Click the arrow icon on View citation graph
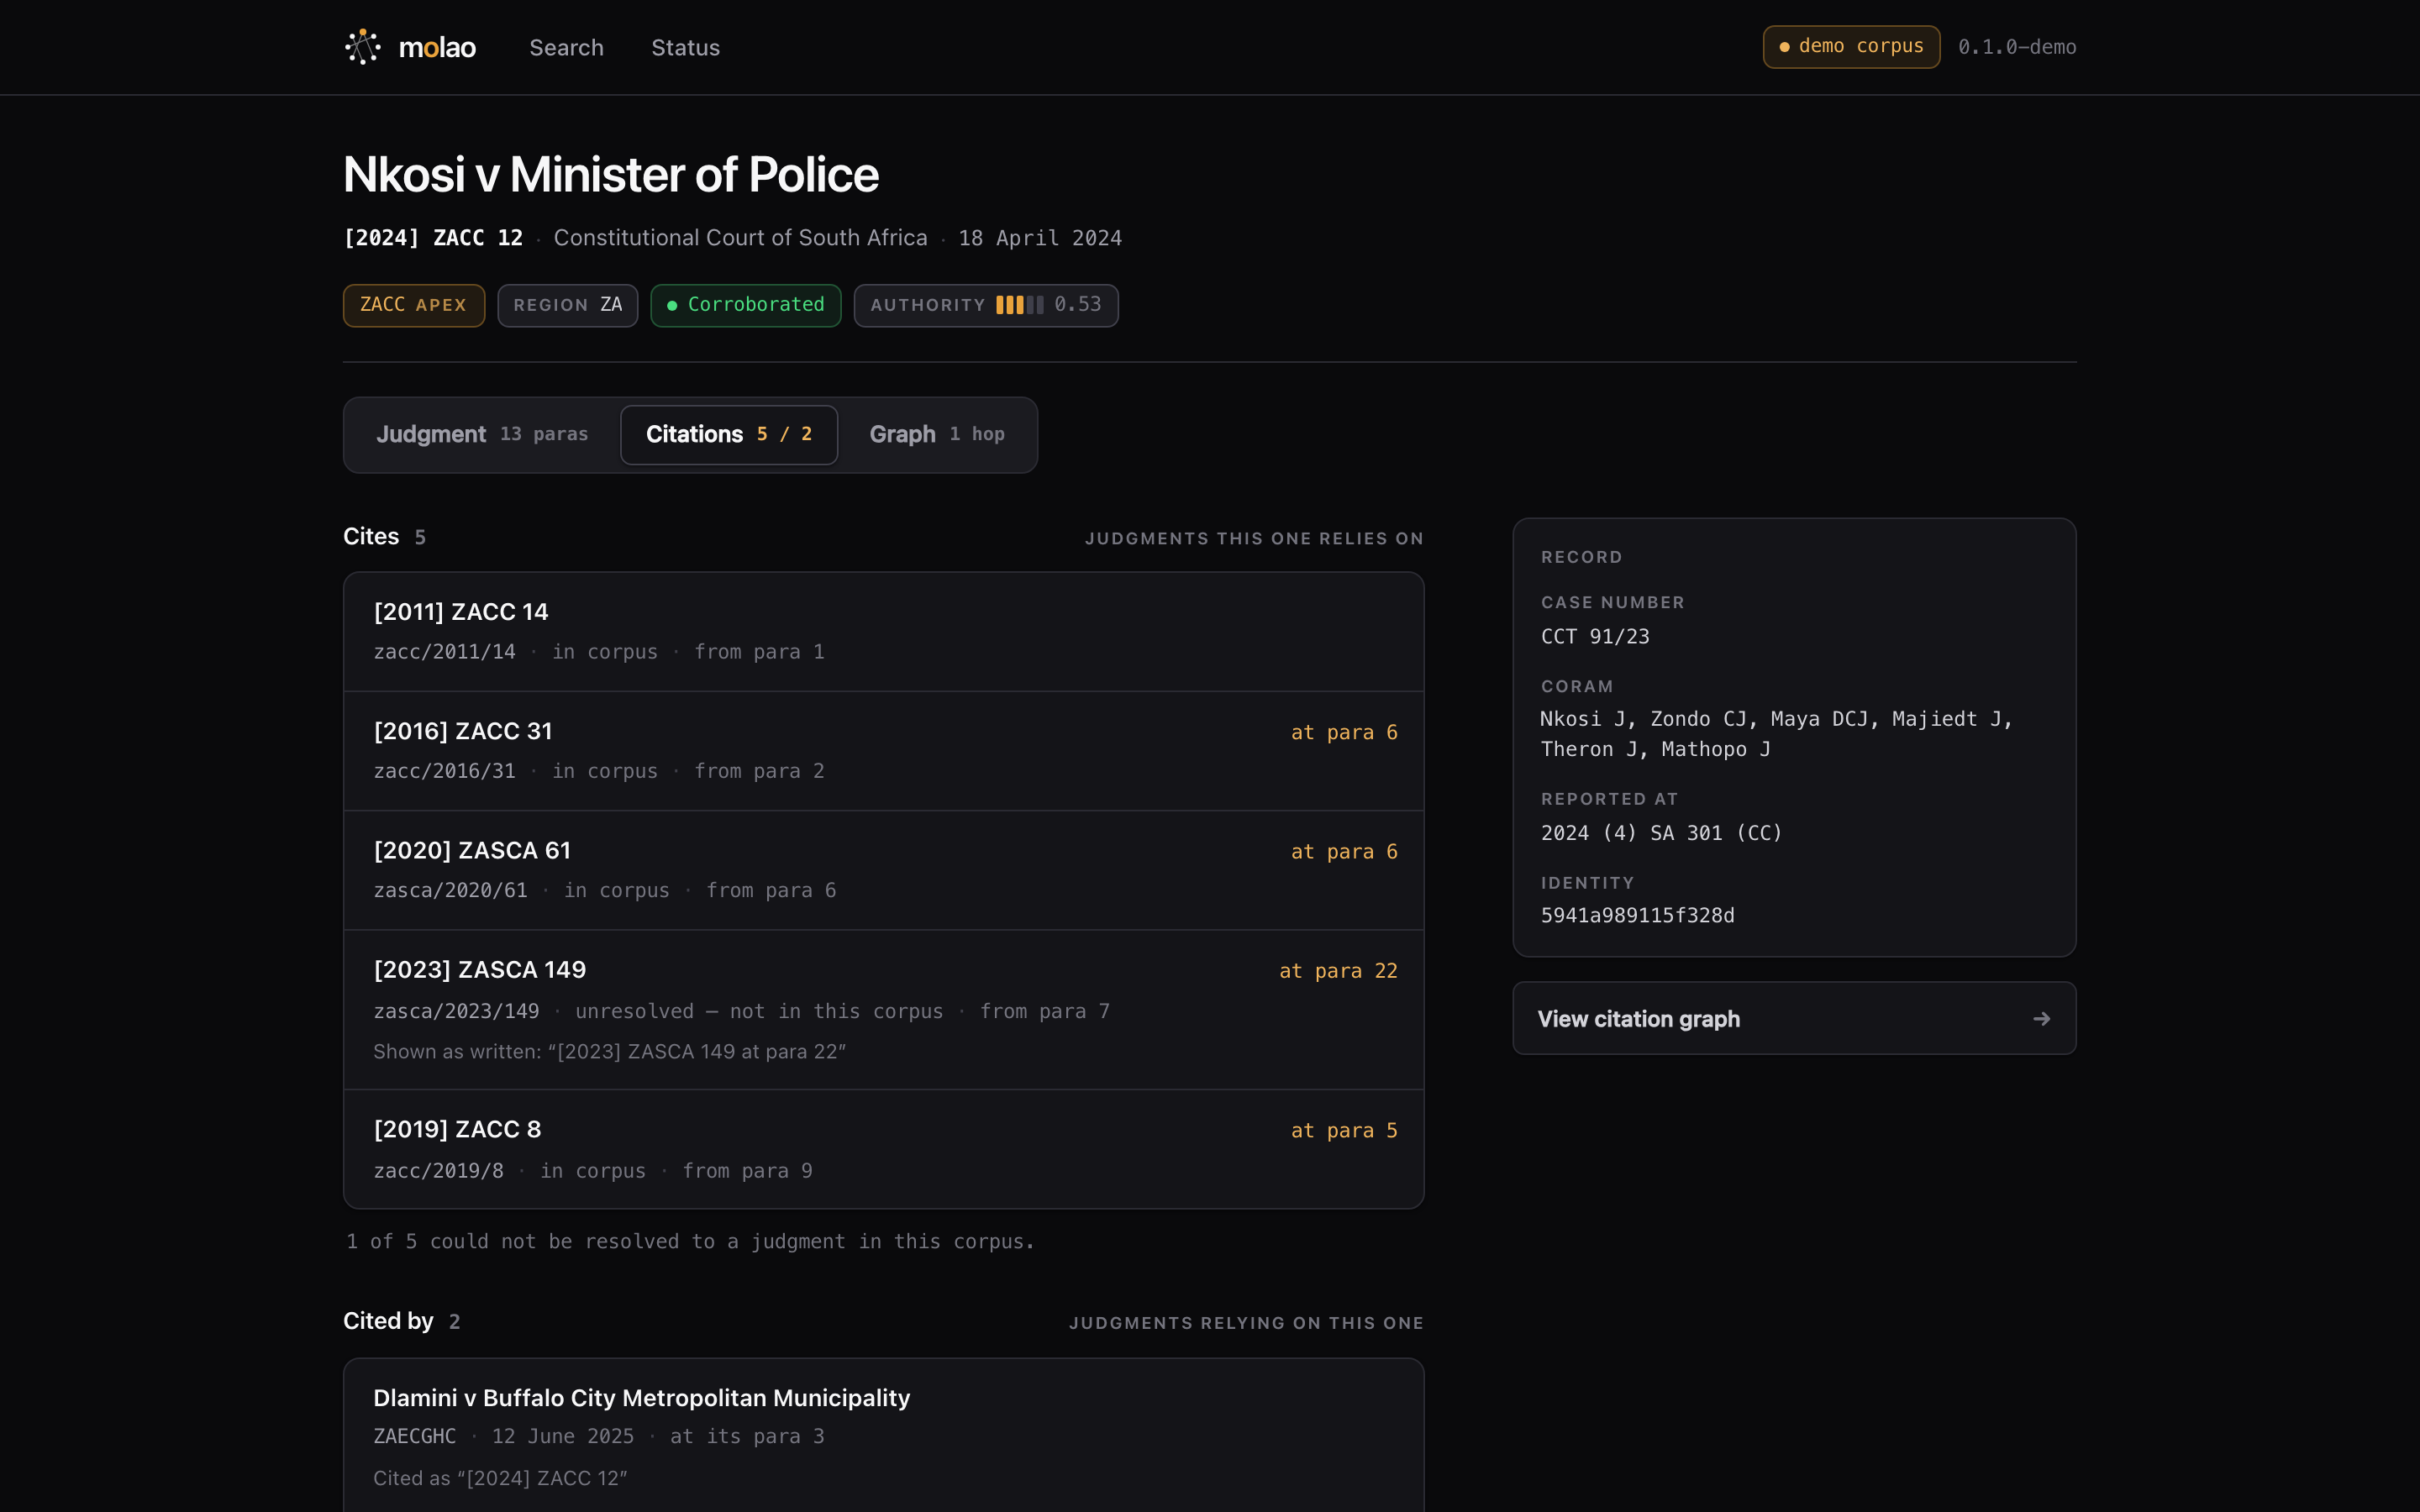 [x=2041, y=1018]
